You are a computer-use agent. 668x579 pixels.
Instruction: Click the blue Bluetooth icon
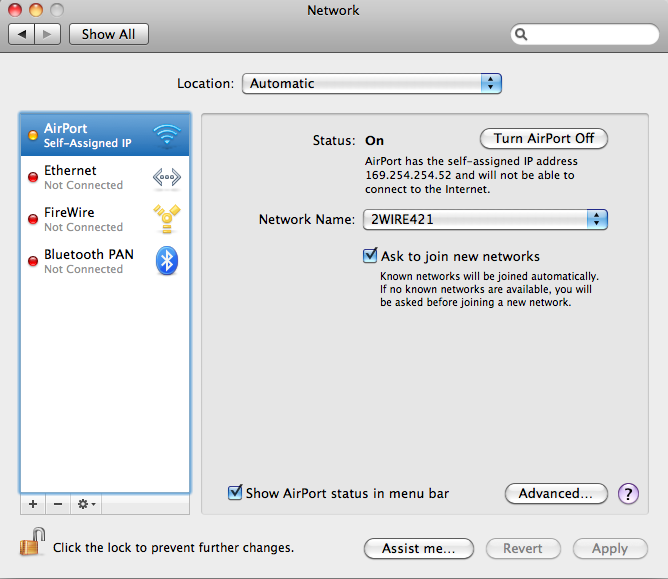pyautogui.click(x=167, y=261)
